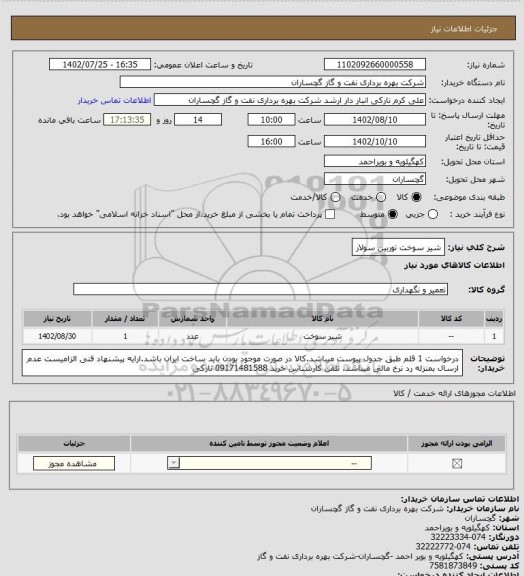Click the تعداد / مقدار column header
Image resolution: width=524 pixels, height=576 pixels.
125,318
